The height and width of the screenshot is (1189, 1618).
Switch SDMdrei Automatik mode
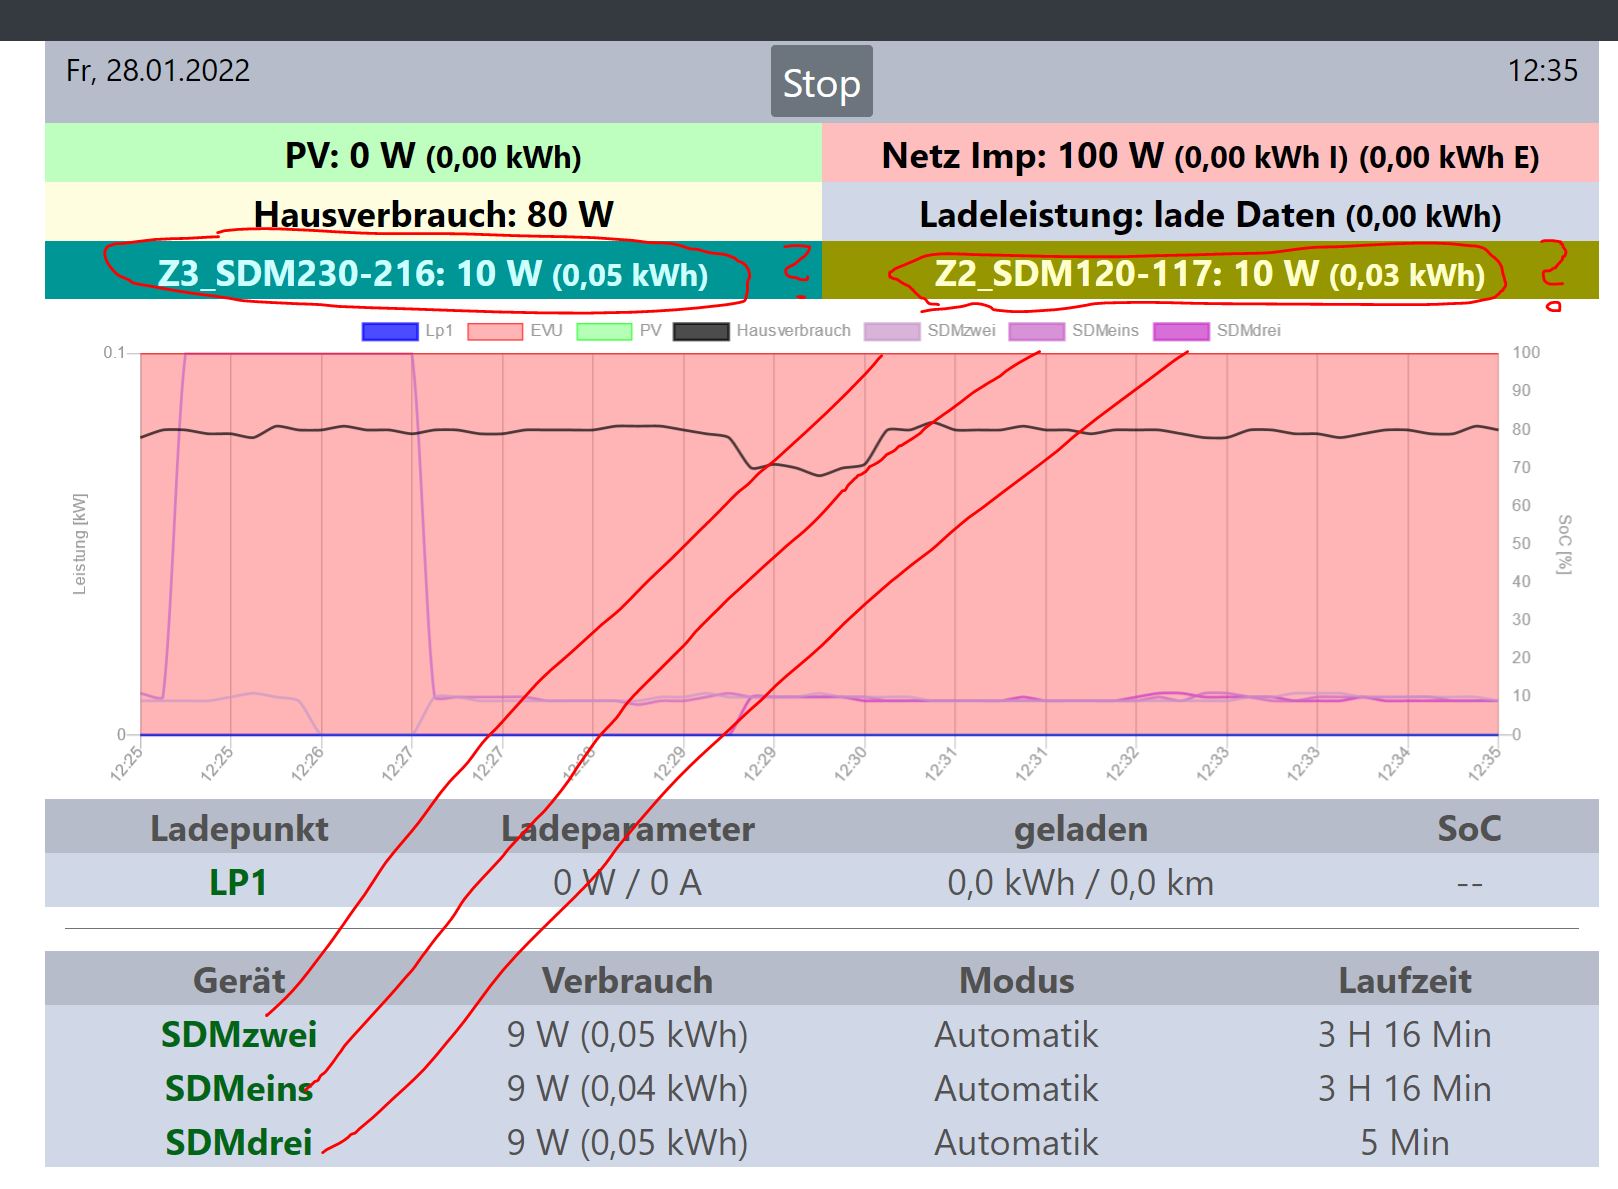point(1016,1142)
